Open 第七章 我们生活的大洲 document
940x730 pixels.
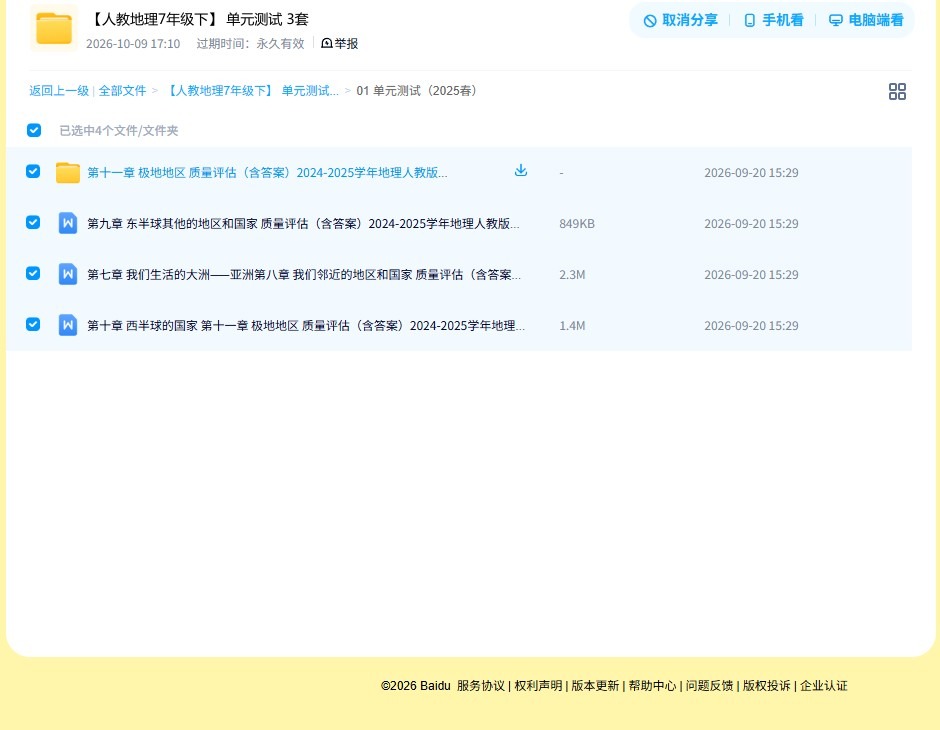coord(304,274)
